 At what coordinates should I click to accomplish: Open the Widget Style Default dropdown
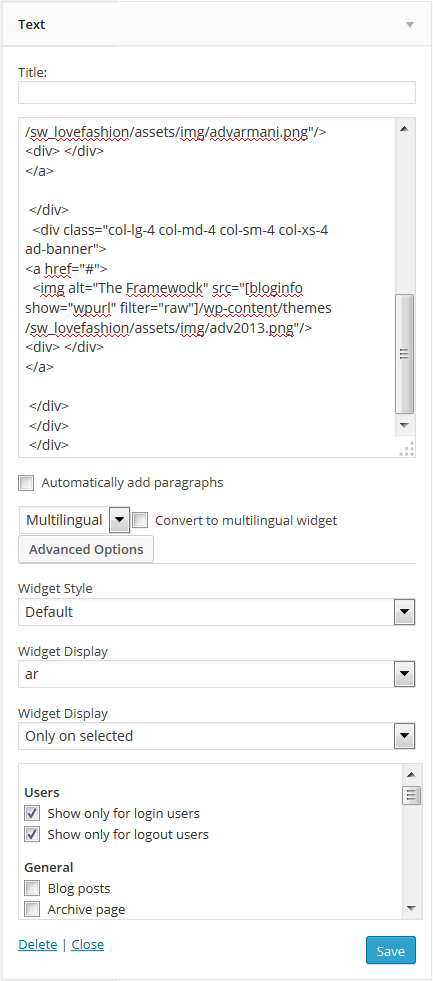click(216, 612)
